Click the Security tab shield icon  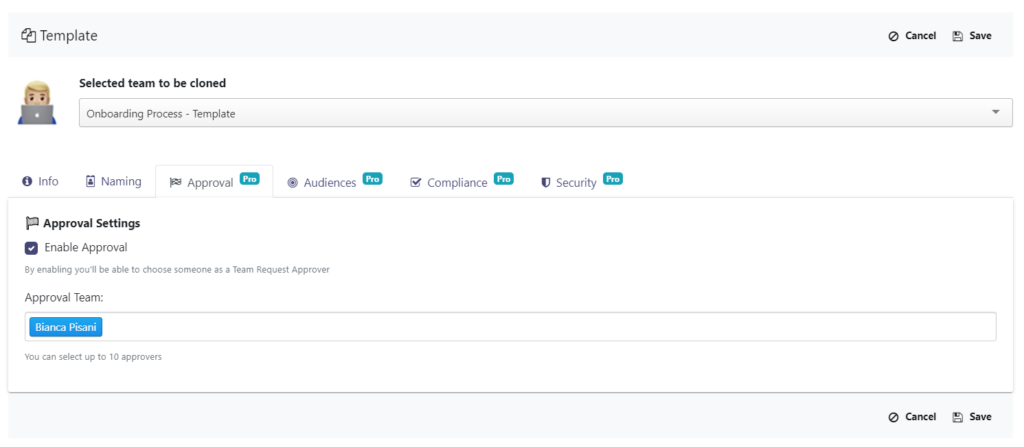pyautogui.click(x=546, y=183)
